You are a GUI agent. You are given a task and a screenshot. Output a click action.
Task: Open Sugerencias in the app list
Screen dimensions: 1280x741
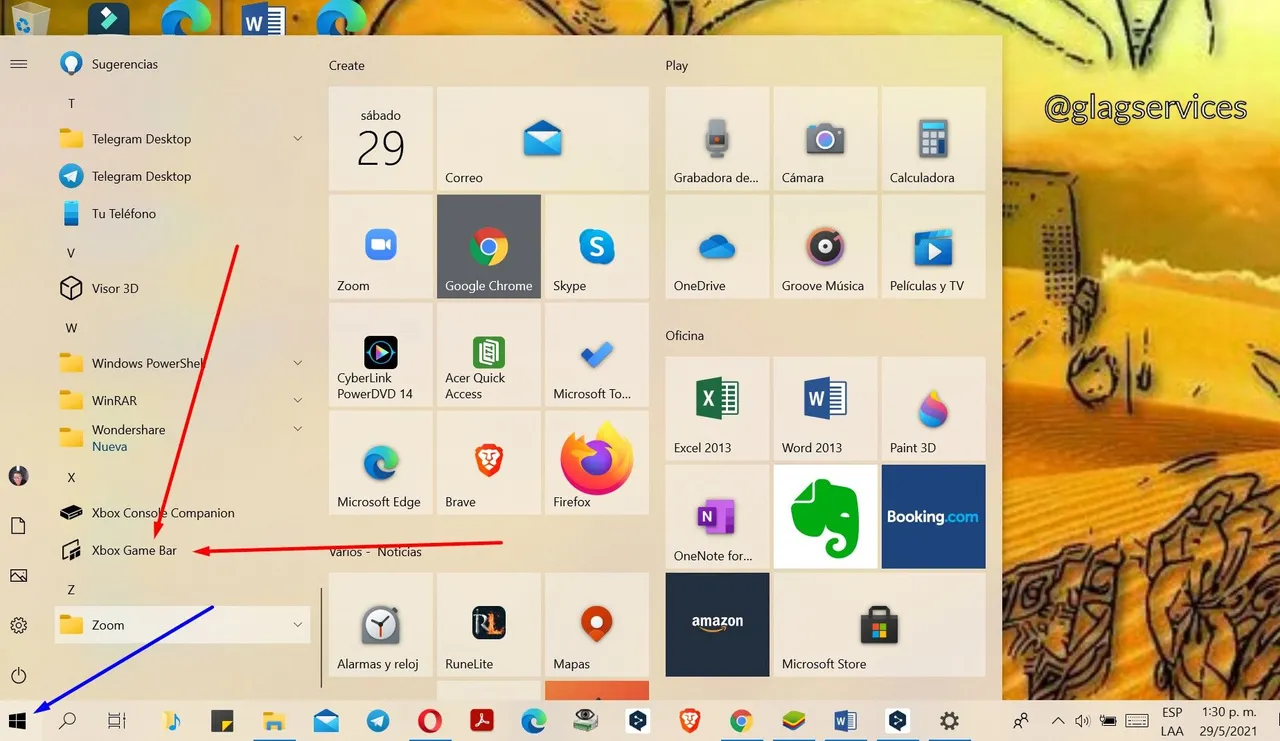click(x=182, y=64)
